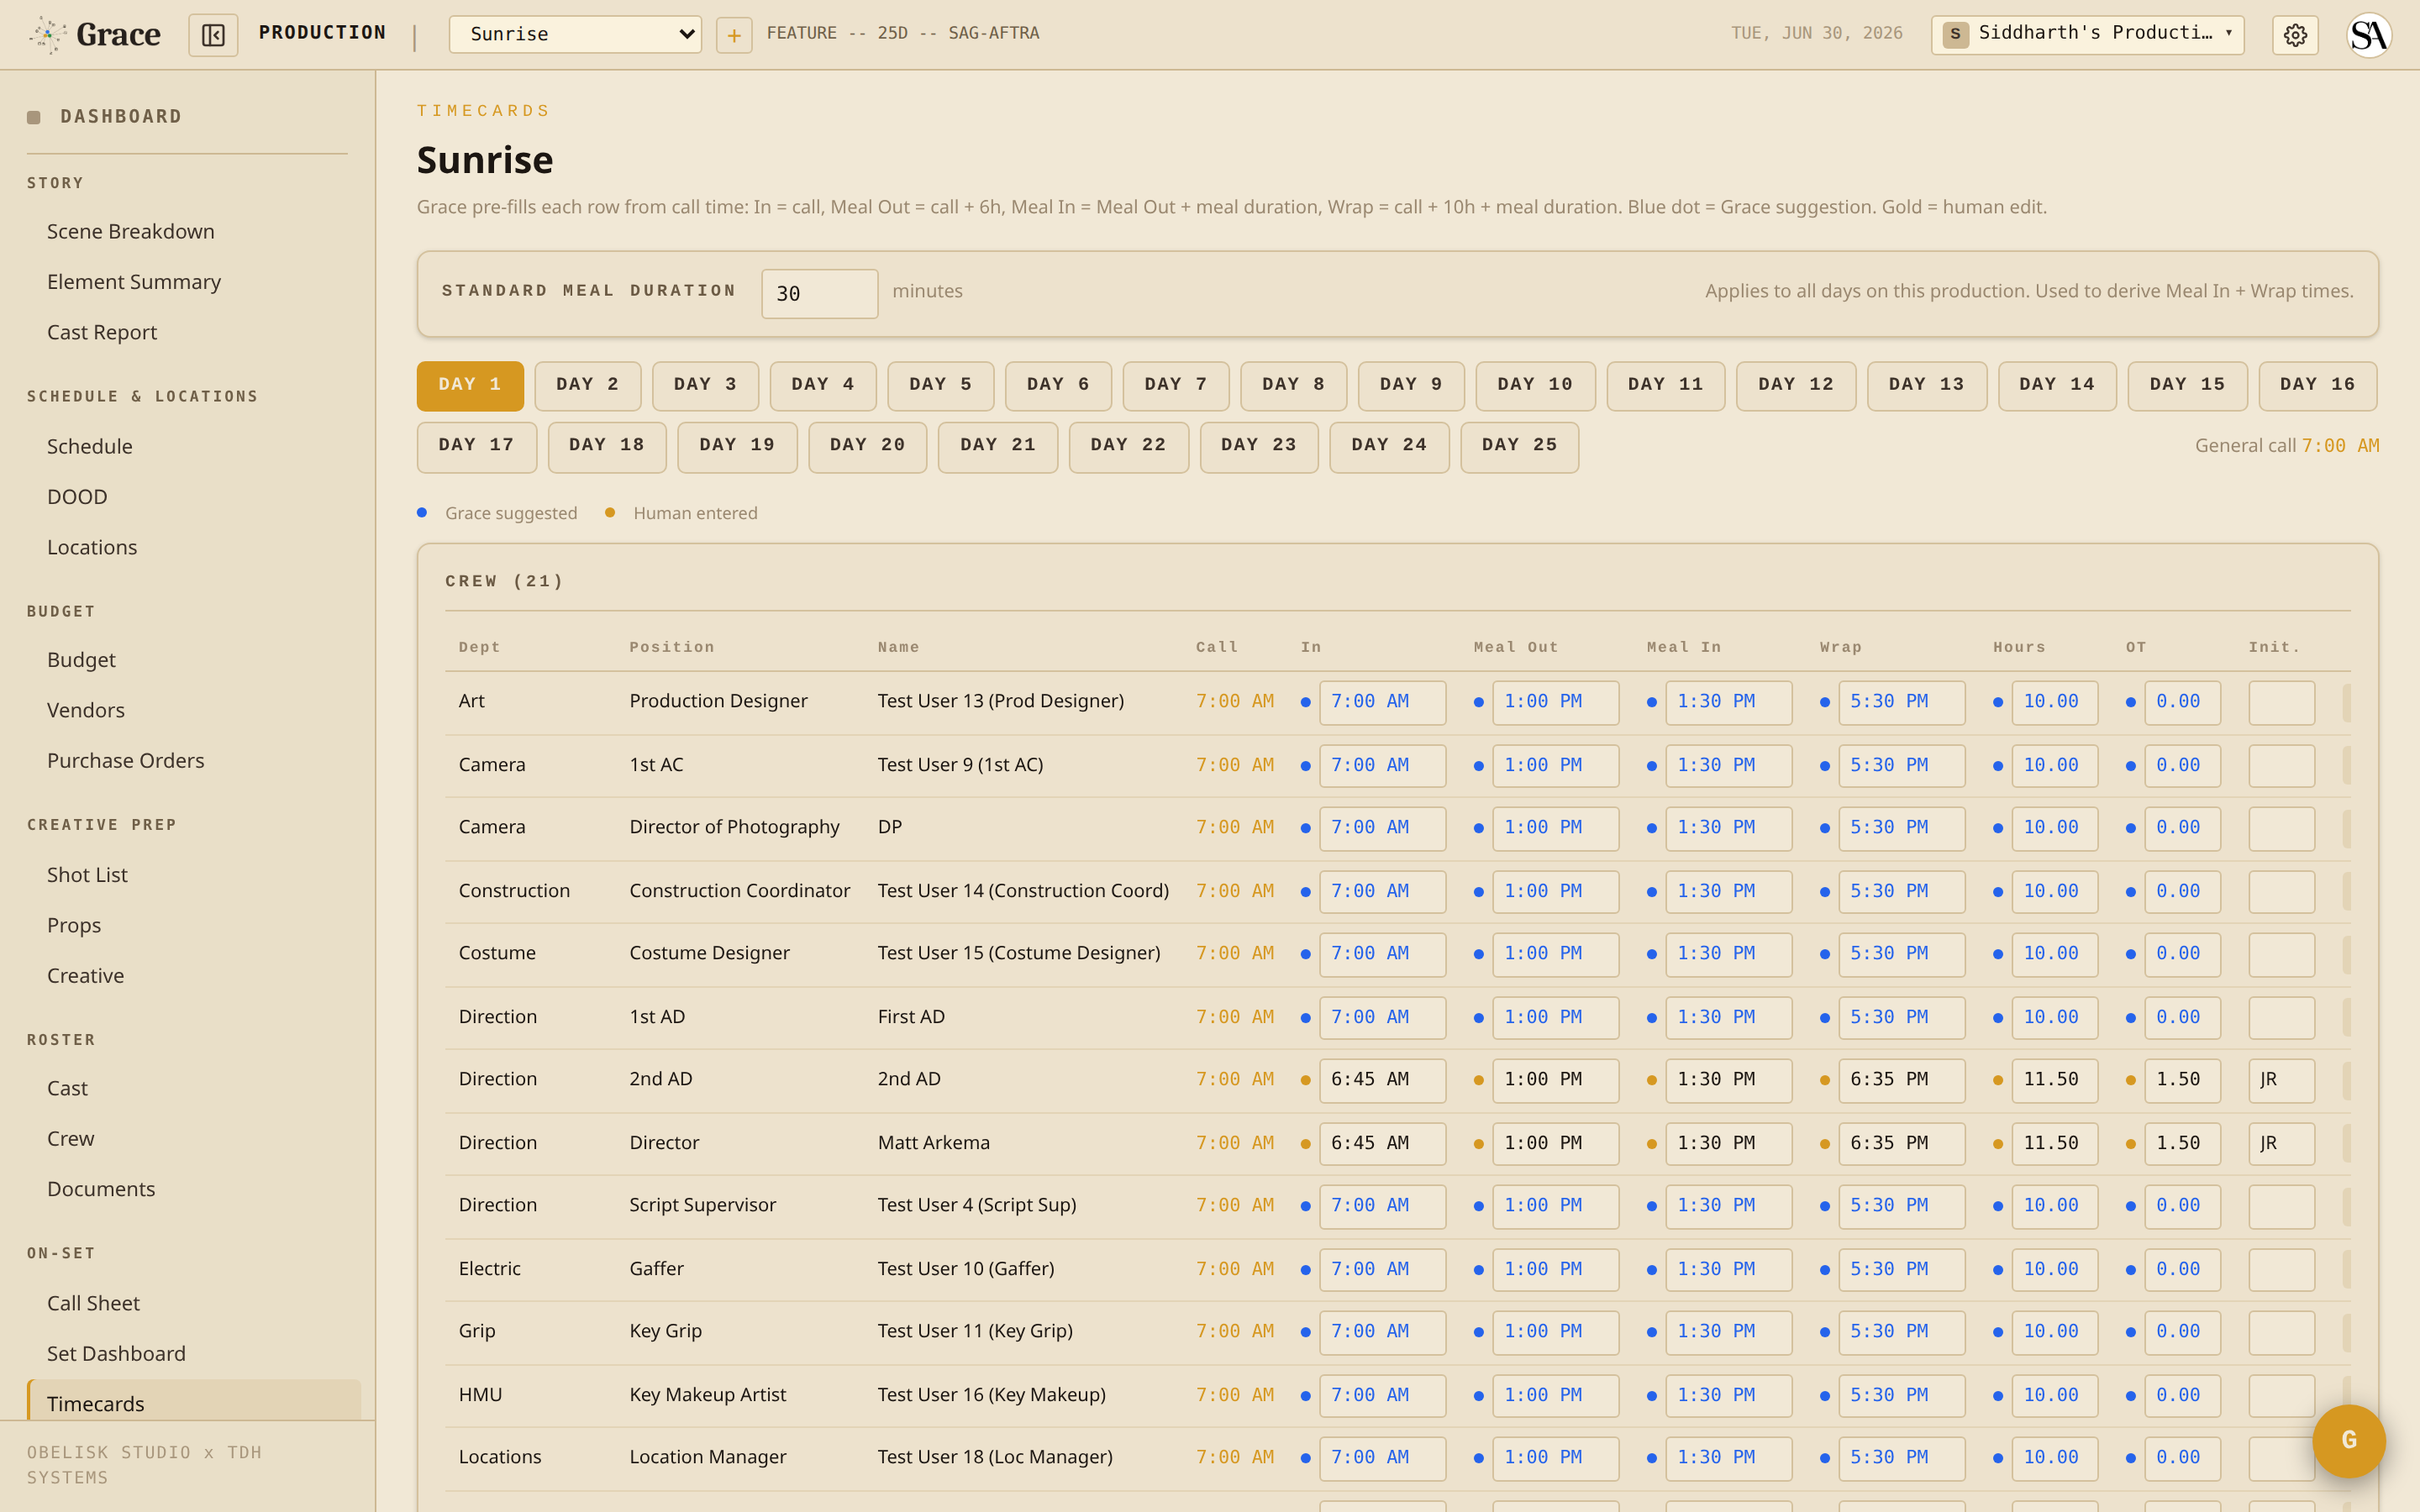This screenshot has height=1512, width=2420.
Task: Edit Meal Out for Gaffer row
Action: click(x=1555, y=1270)
